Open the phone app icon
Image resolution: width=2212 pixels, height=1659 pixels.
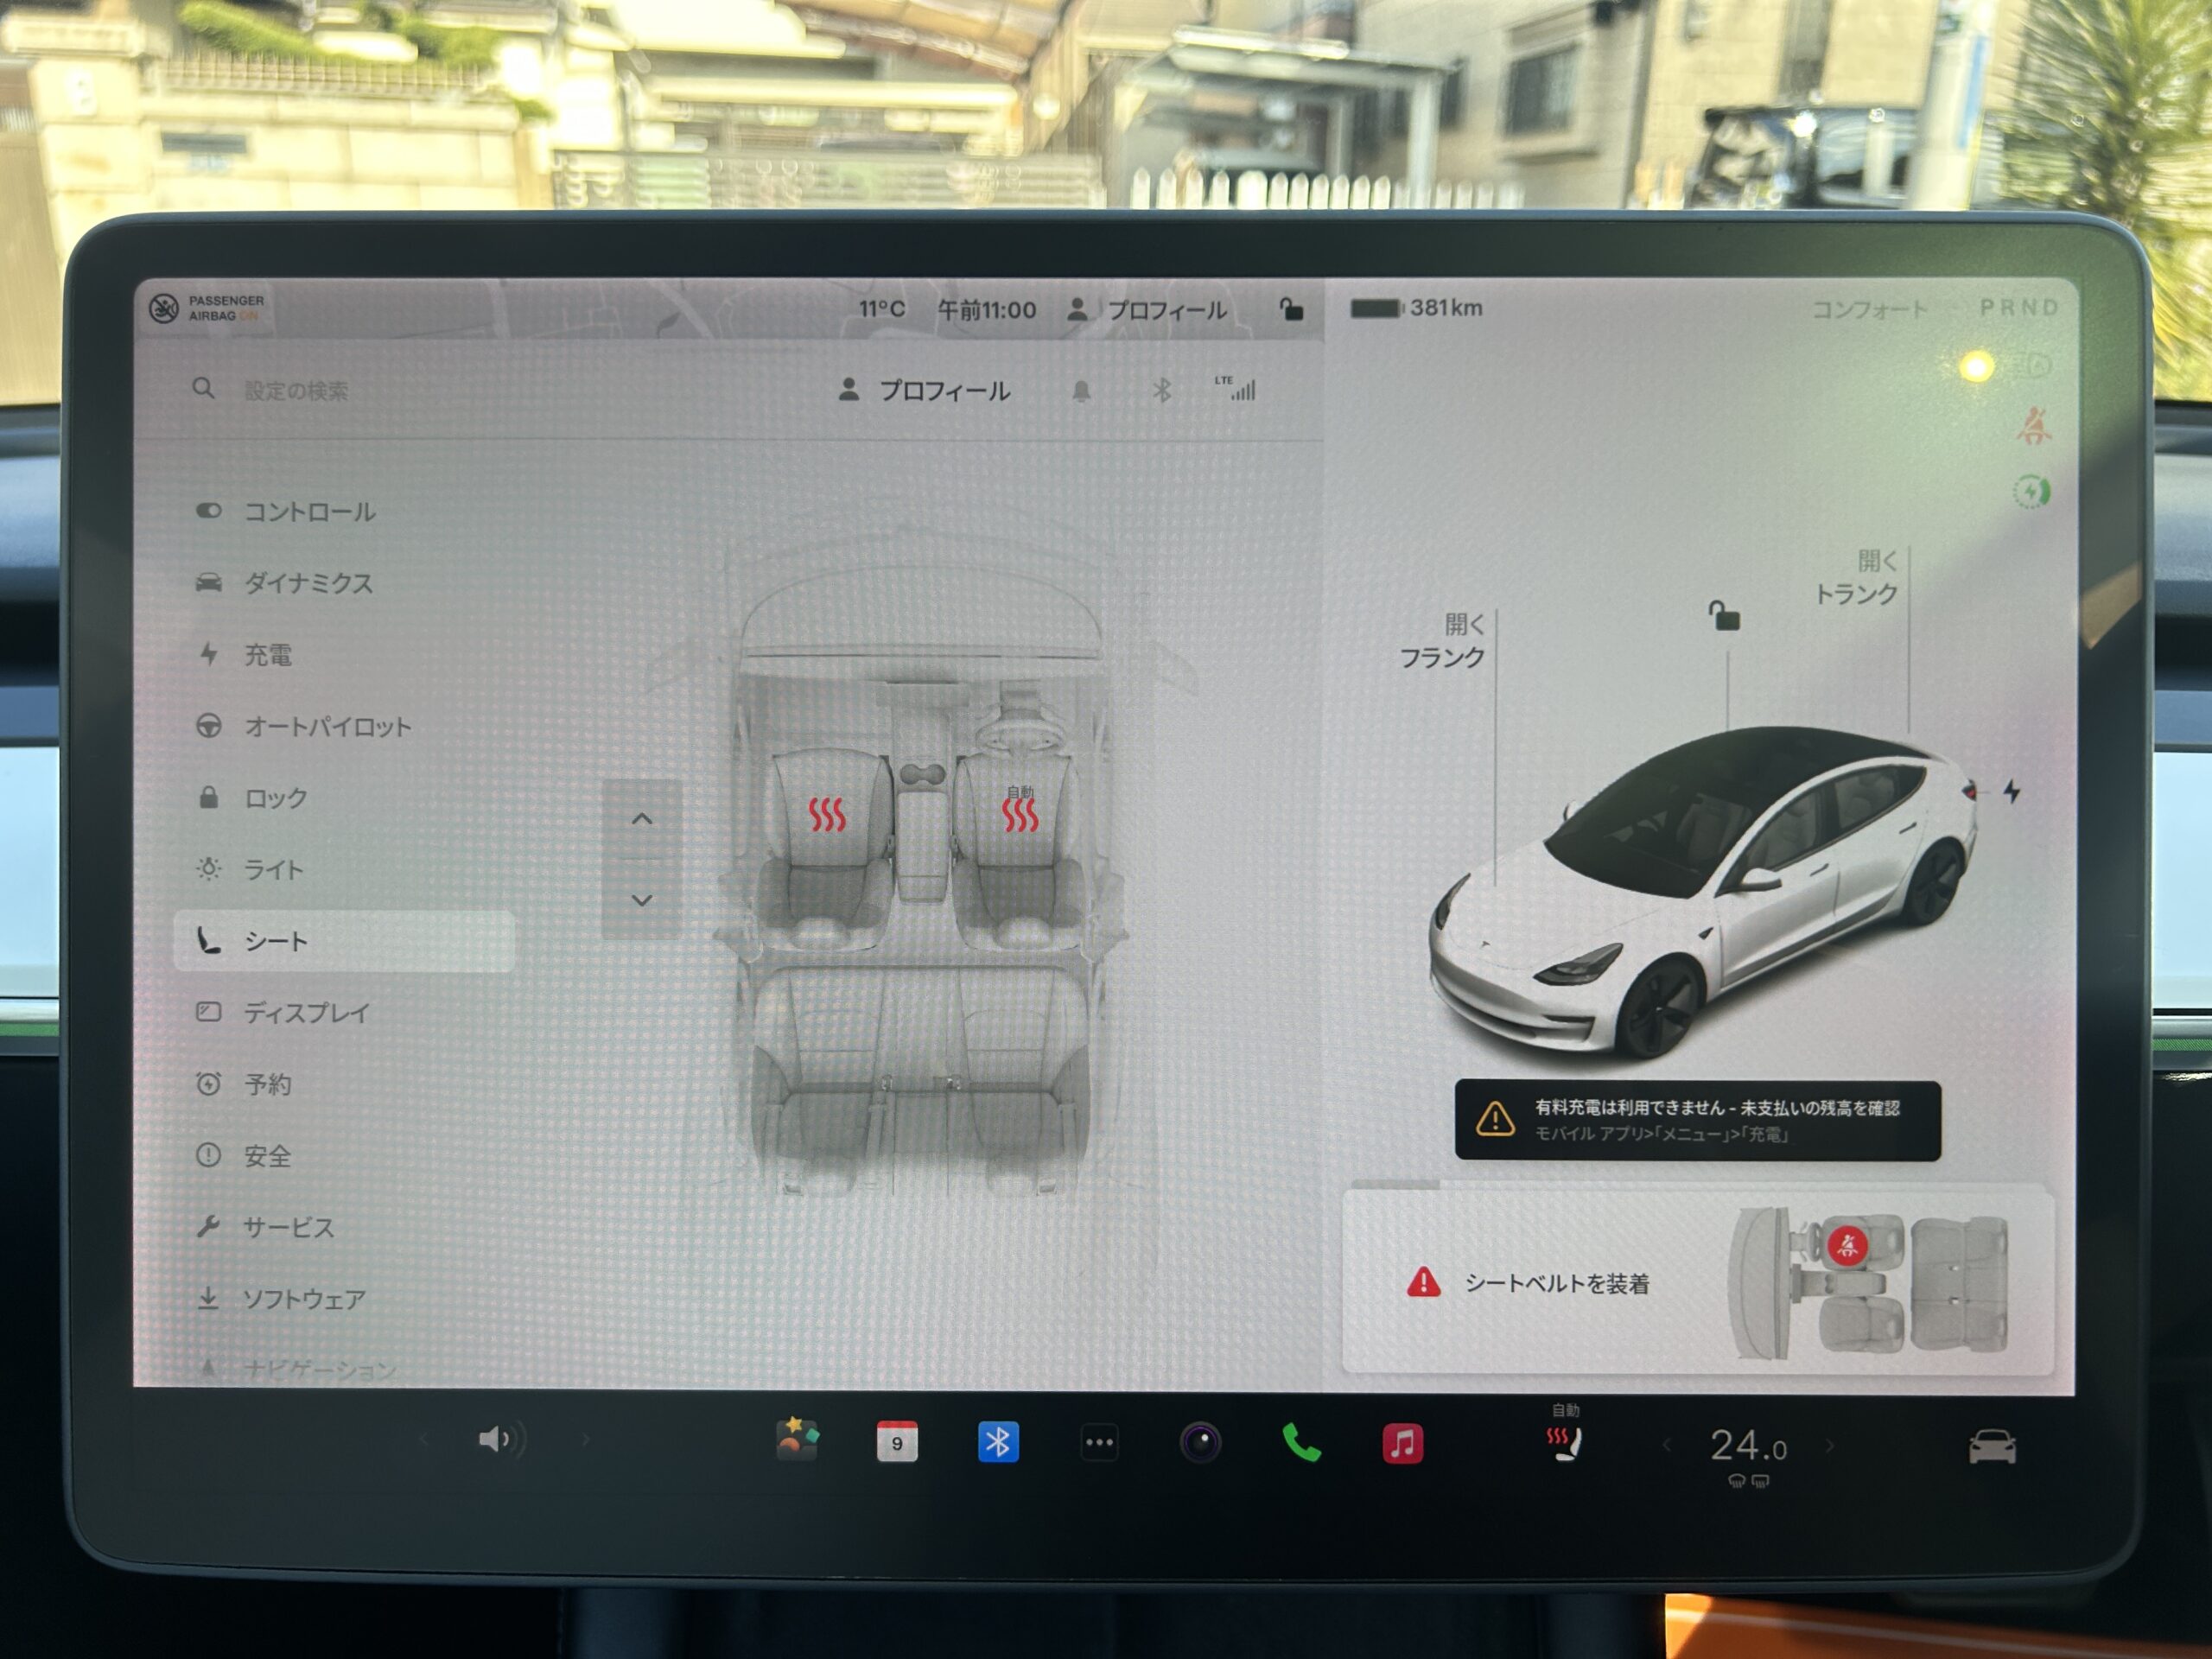point(1301,1443)
